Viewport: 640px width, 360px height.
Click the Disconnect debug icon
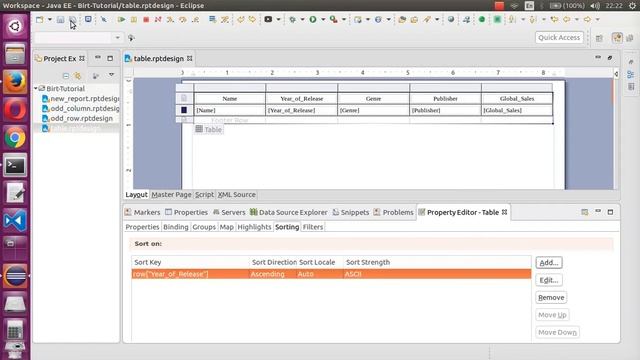click(x=158, y=19)
